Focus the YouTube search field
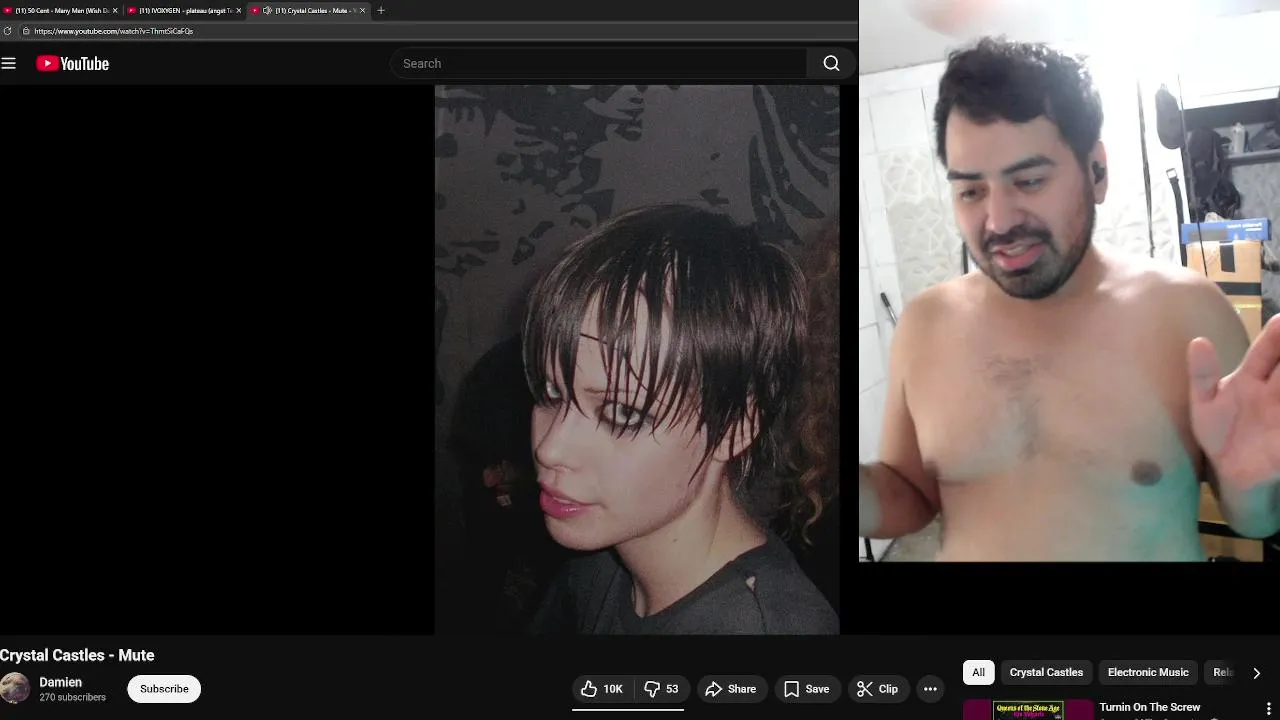The height and width of the screenshot is (720, 1280). (598, 63)
